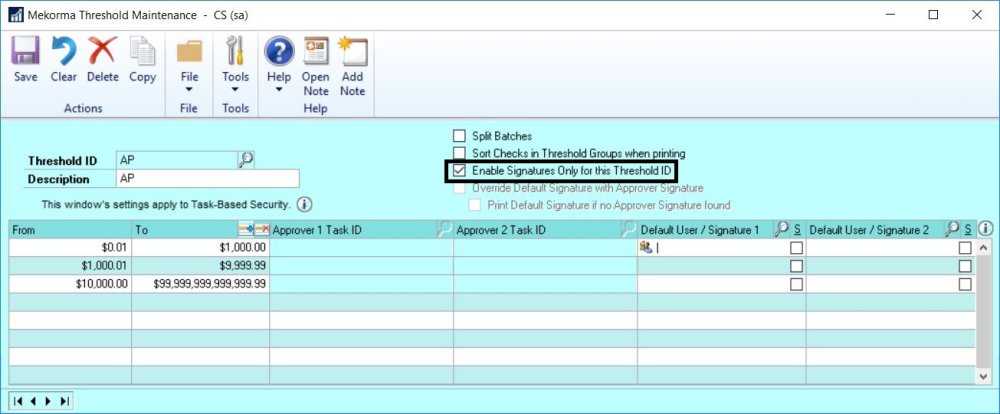Click Task-Based Security info icon
Screen dimensions: 1000x414
point(305,205)
